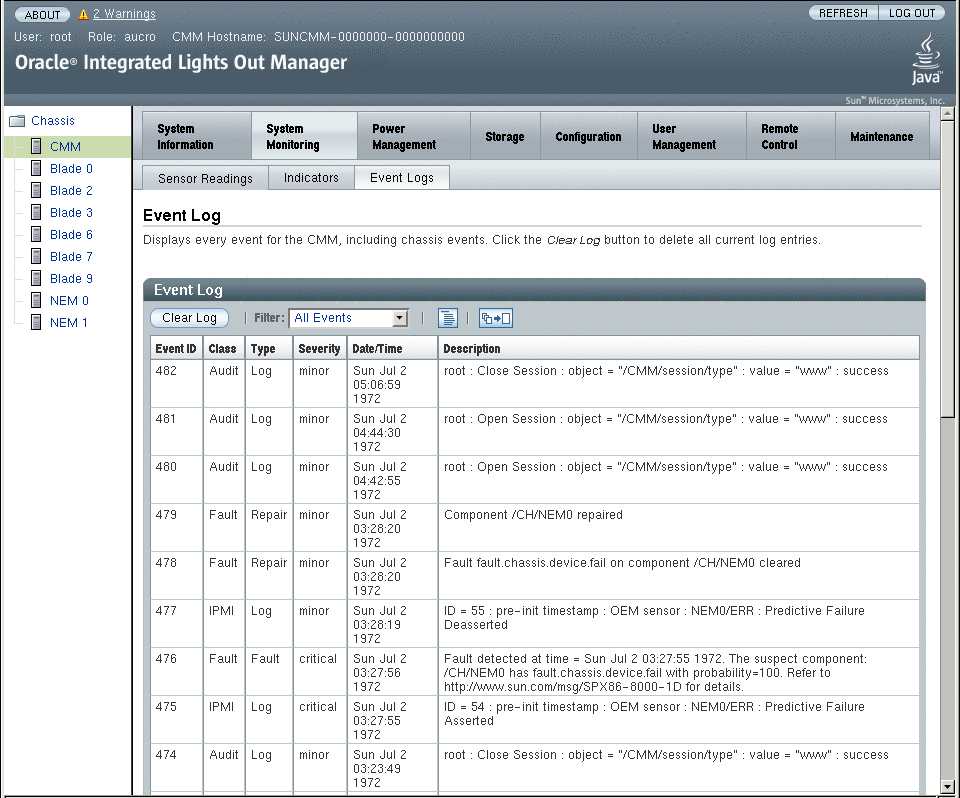This screenshot has width=960, height=798.
Task: Click the Blade 3 server icon
Action: click(36, 213)
